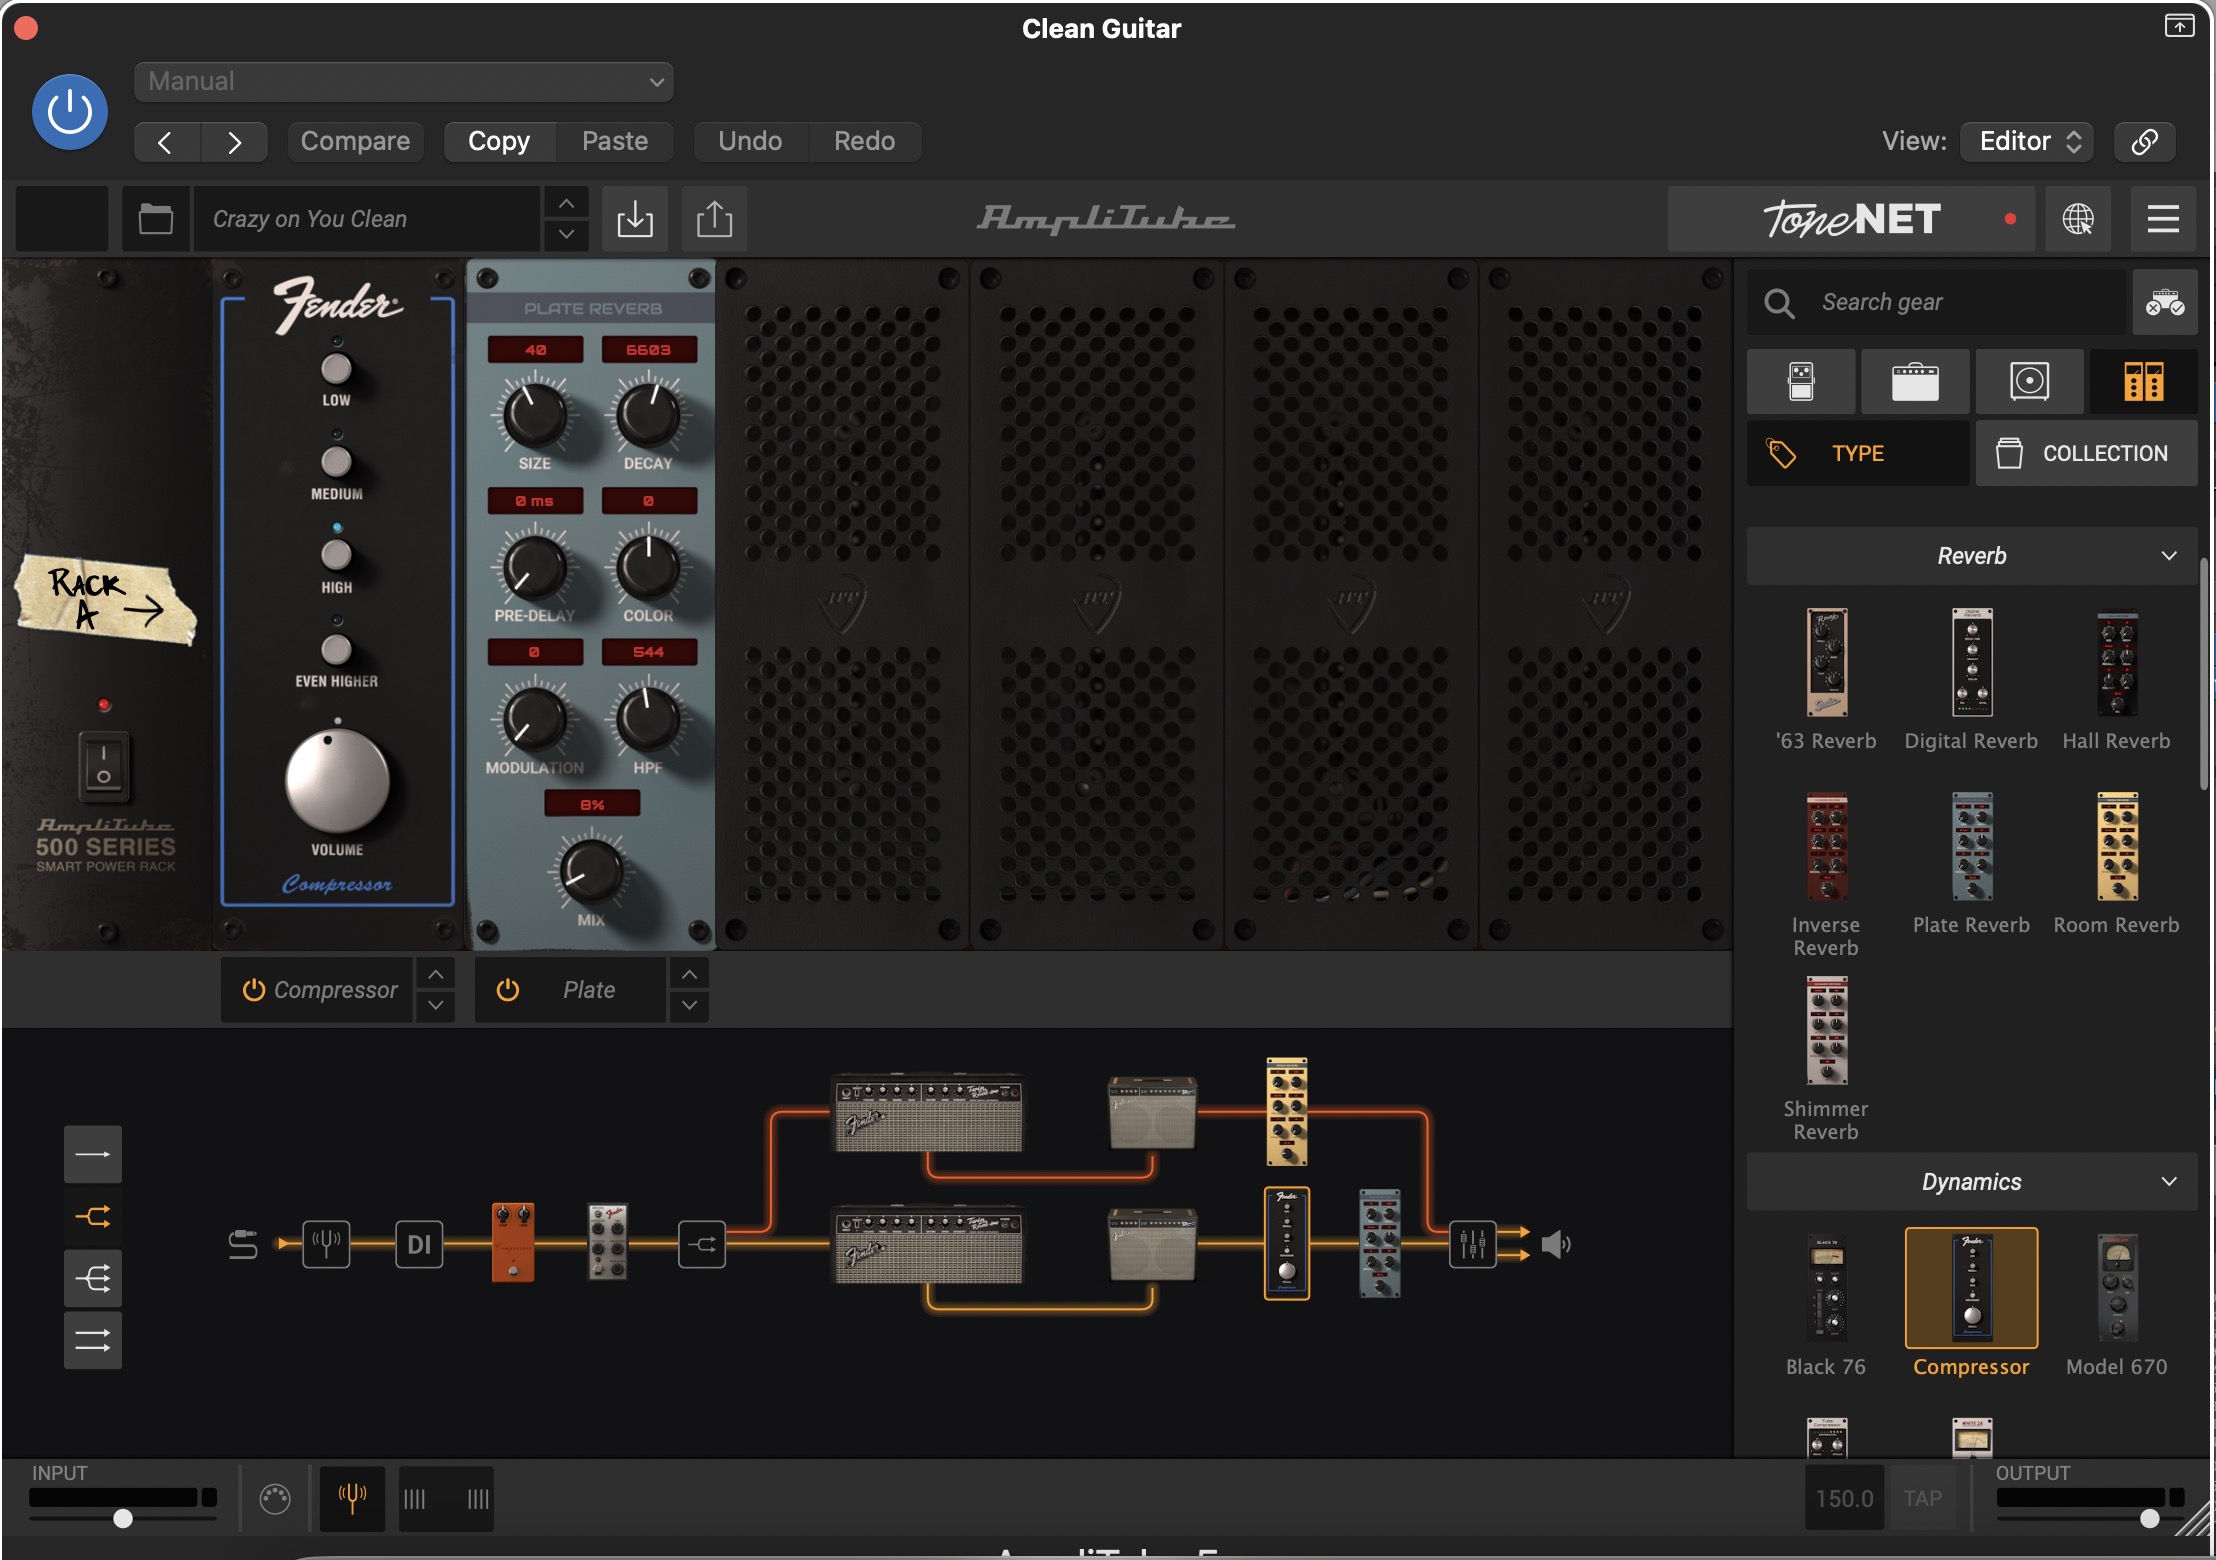The width and height of the screenshot is (2216, 1560).
Task: Select the three-way split routing icon
Action: click(93, 1279)
